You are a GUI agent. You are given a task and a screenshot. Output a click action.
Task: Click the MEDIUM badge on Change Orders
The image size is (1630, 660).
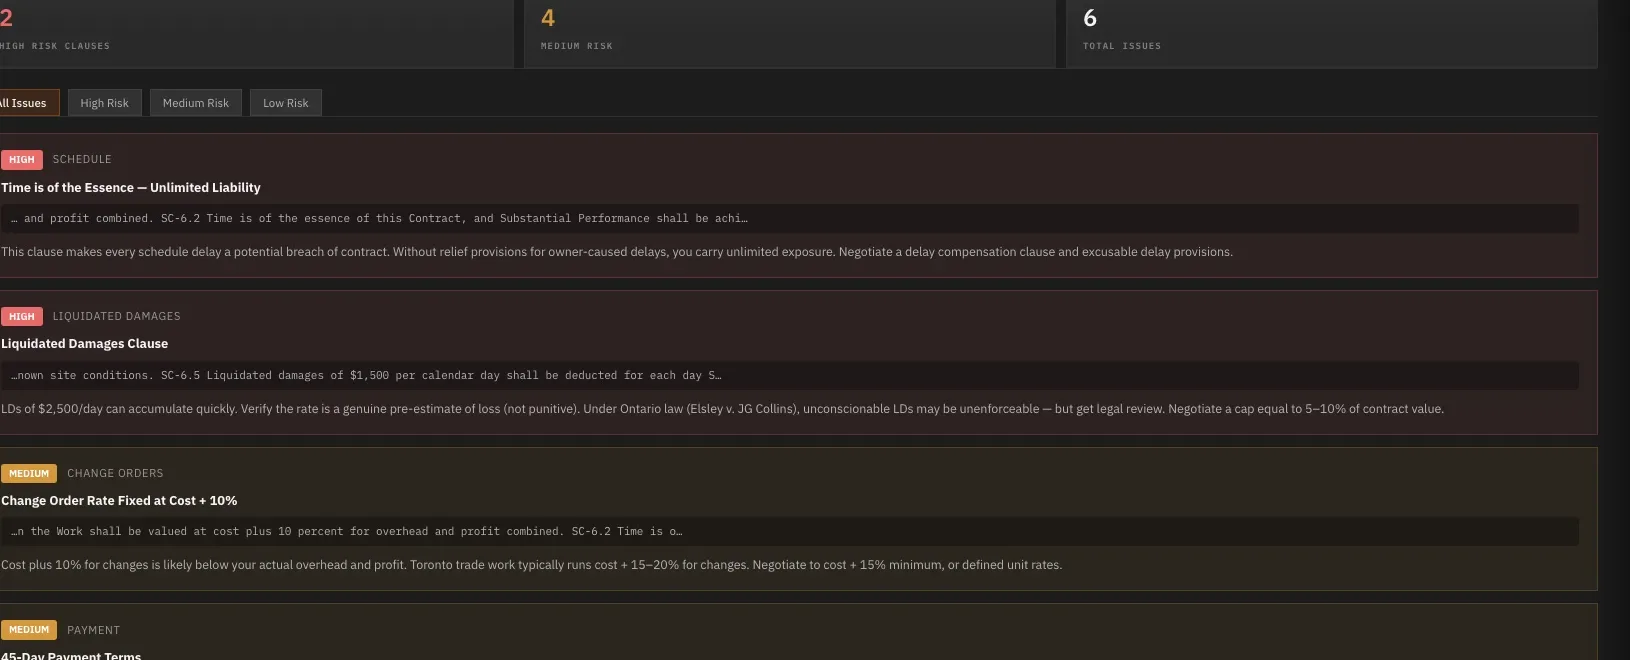coord(29,473)
